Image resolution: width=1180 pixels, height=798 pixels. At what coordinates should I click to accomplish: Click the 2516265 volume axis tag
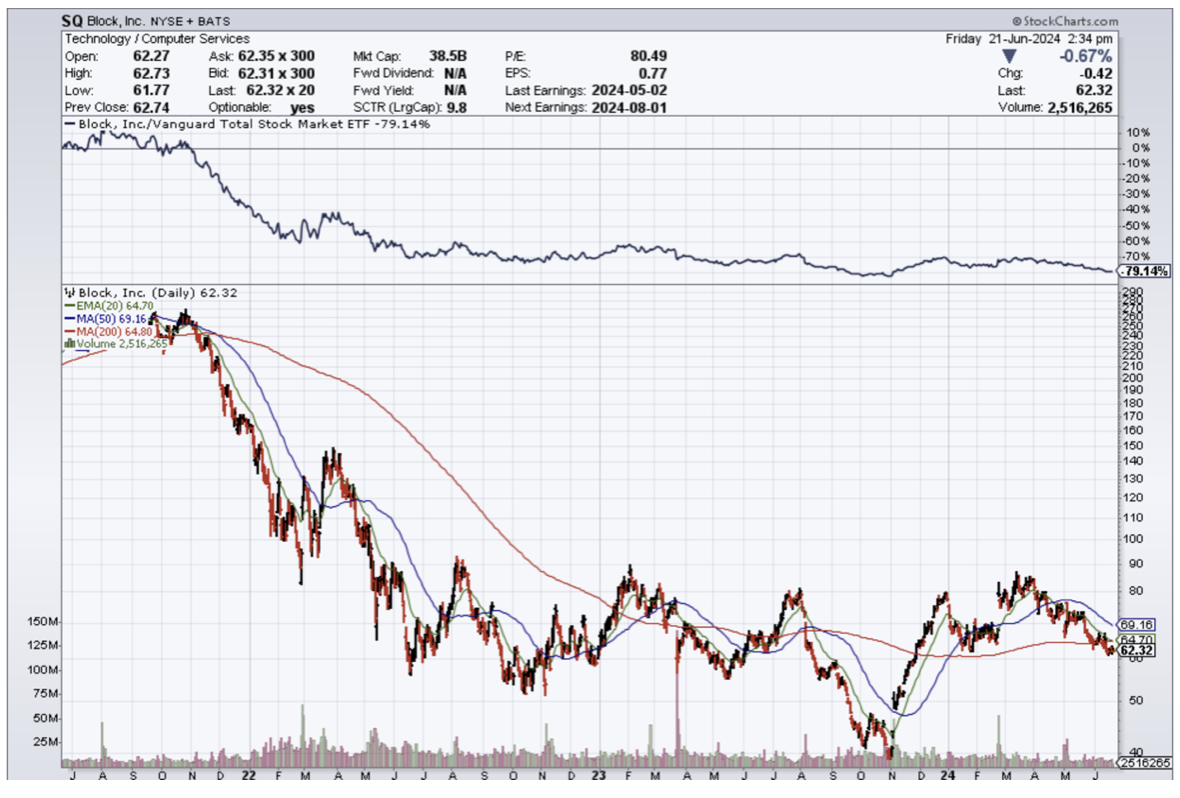[x=1142, y=764]
